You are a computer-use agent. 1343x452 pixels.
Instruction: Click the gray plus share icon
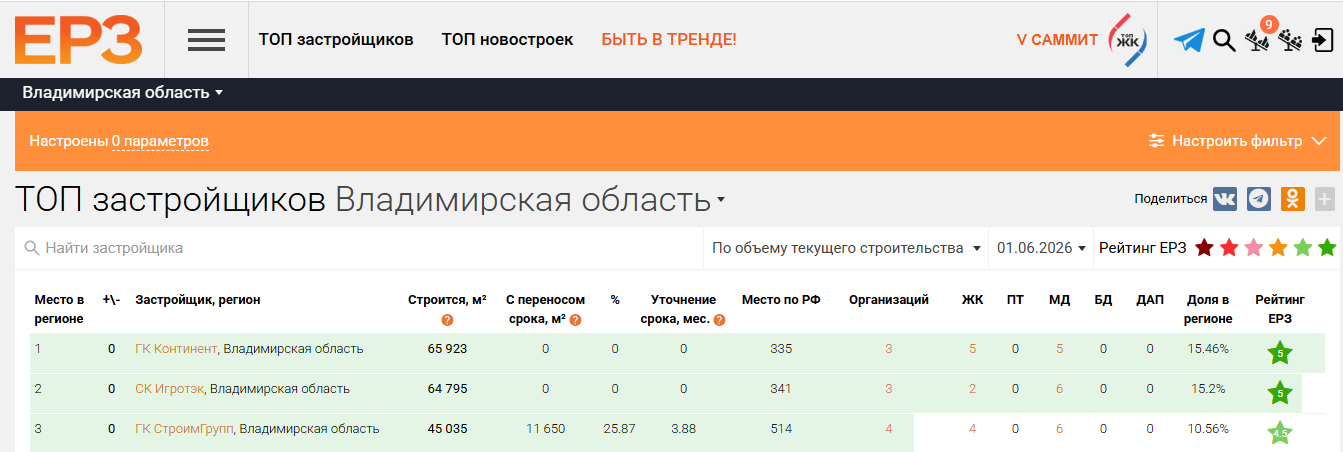tap(1325, 199)
